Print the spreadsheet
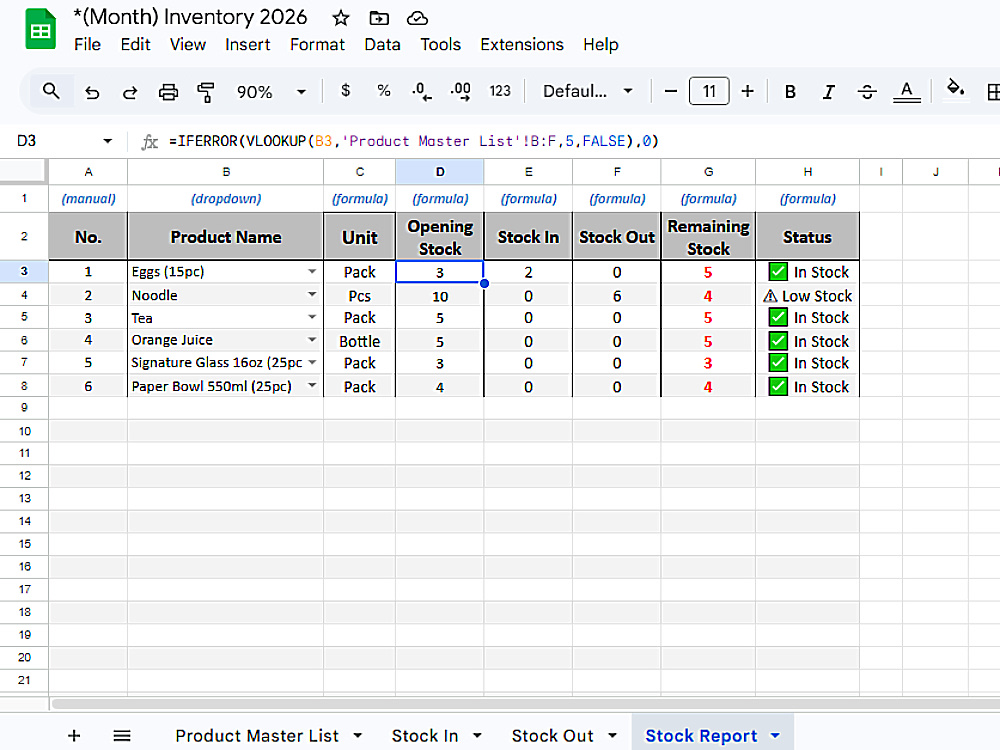1000x750 pixels. [x=168, y=92]
